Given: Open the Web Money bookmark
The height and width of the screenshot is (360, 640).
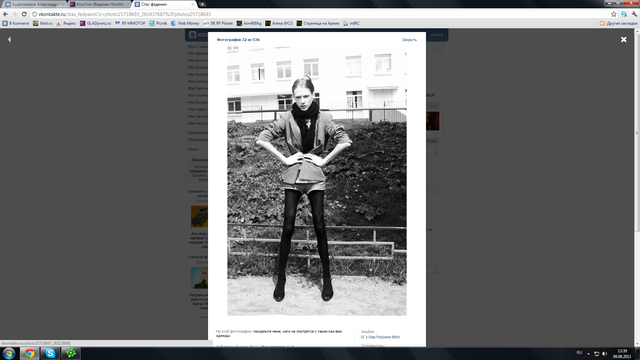Looking at the screenshot, I should (185, 23).
